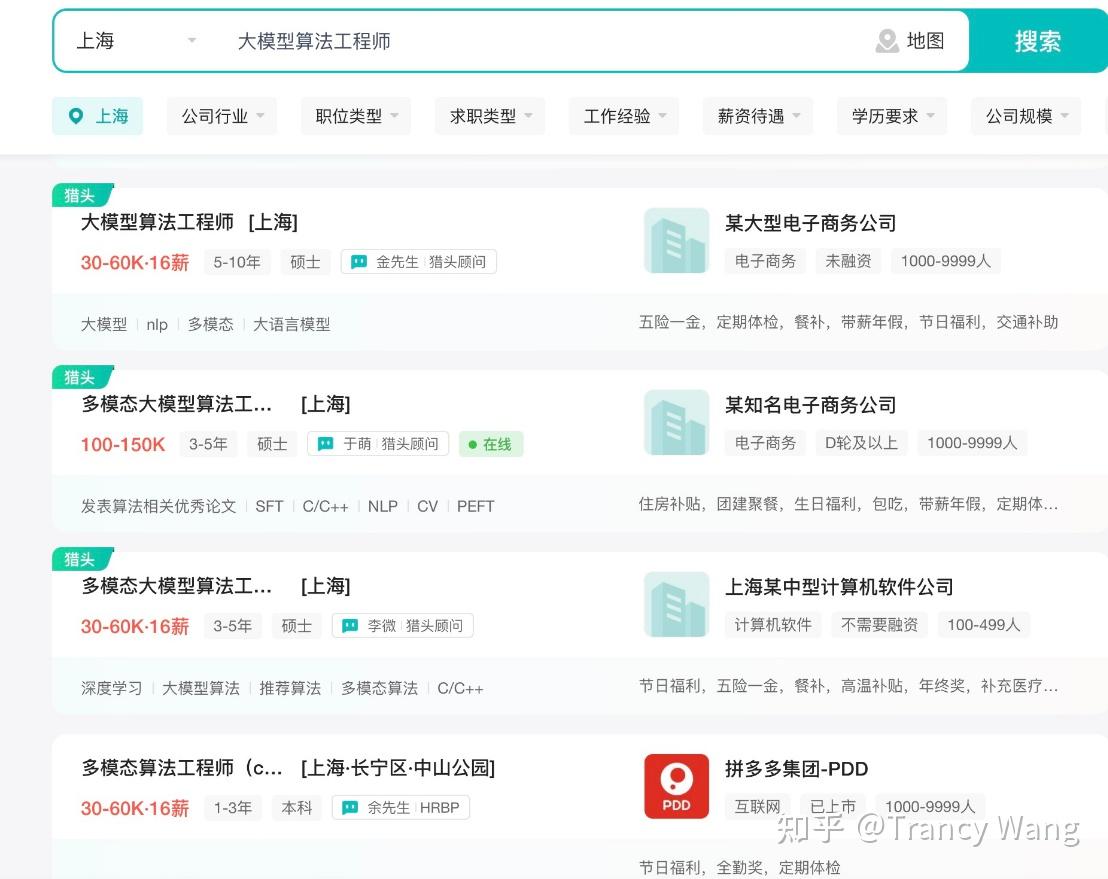Image resolution: width=1108 pixels, height=879 pixels.
Task: Open chat icon next to 于萌 猎头顾问
Action: tap(326, 444)
